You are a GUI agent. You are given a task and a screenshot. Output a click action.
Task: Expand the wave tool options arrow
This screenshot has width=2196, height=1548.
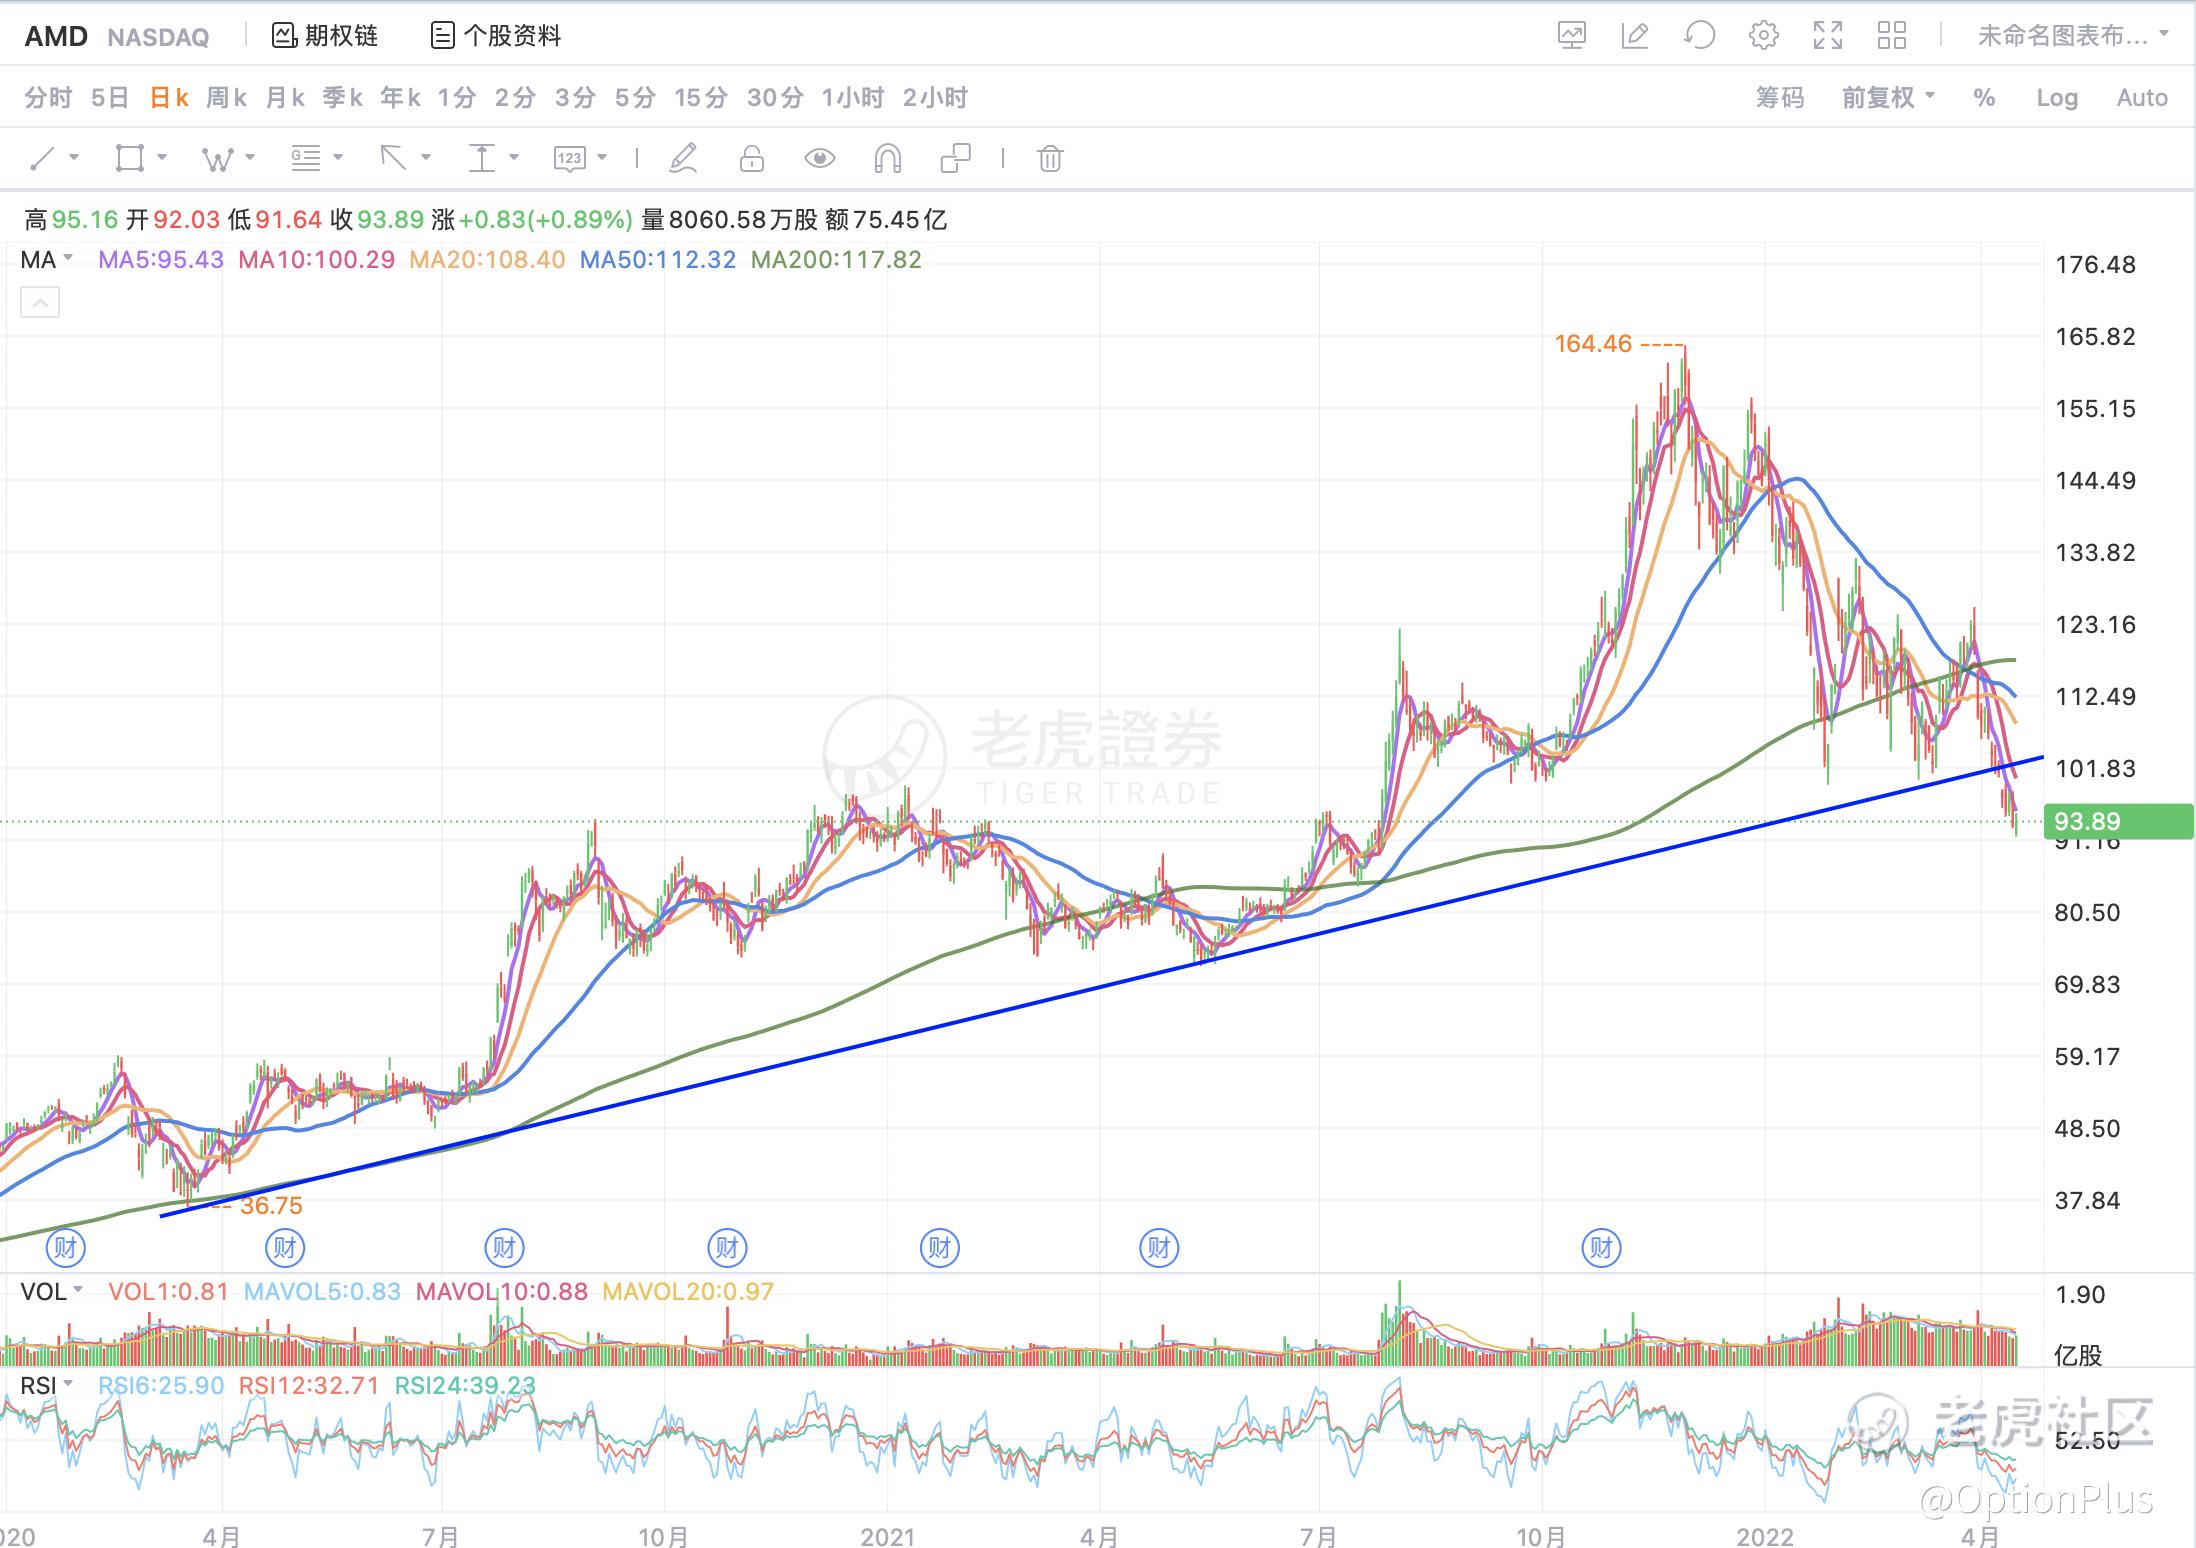[x=250, y=157]
